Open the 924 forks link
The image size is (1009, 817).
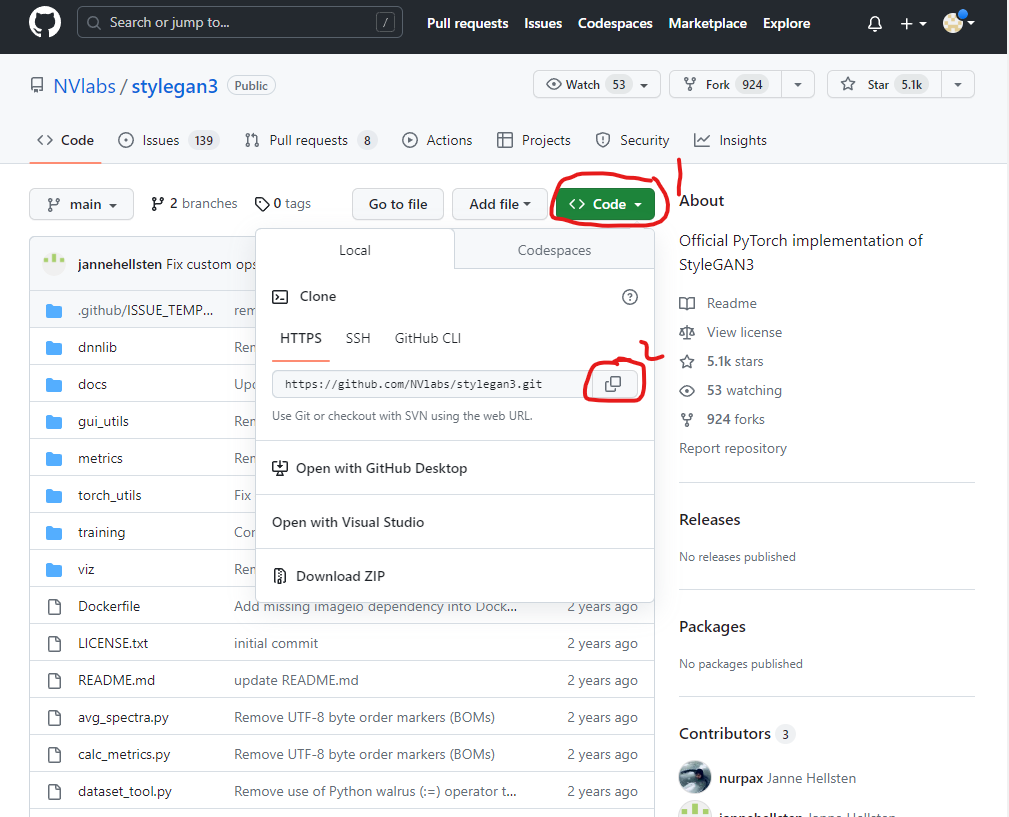[722, 419]
